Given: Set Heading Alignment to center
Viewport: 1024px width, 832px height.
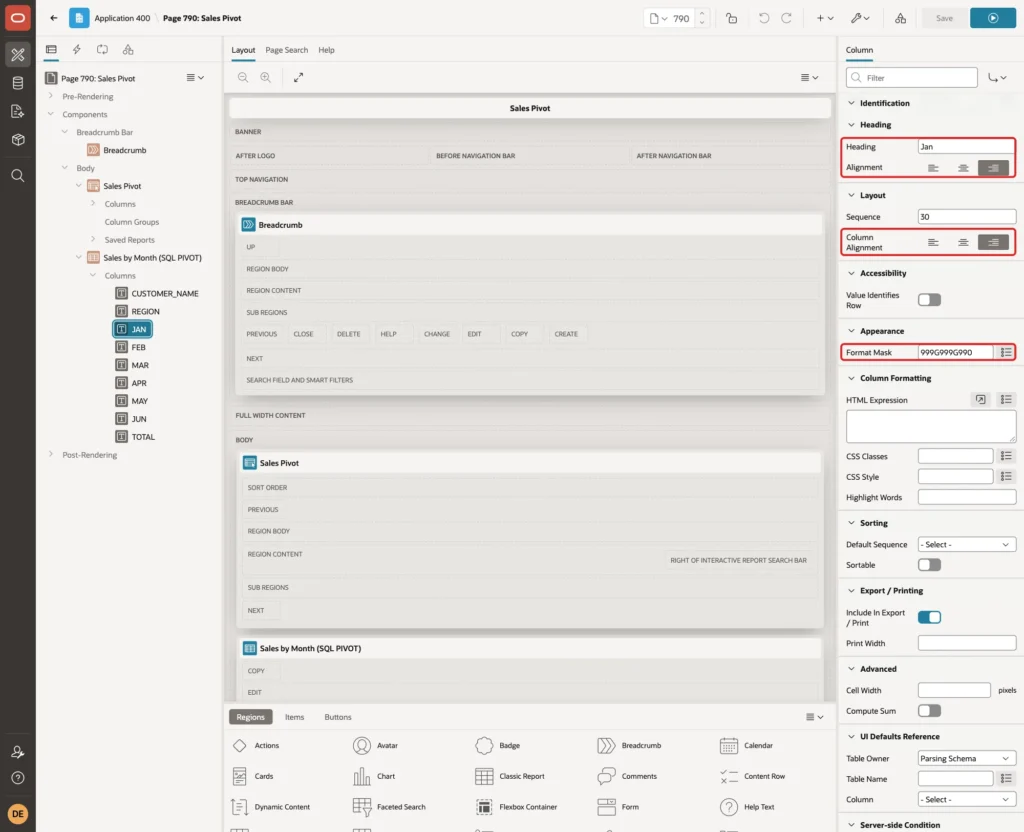Looking at the screenshot, I should [963, 168].
